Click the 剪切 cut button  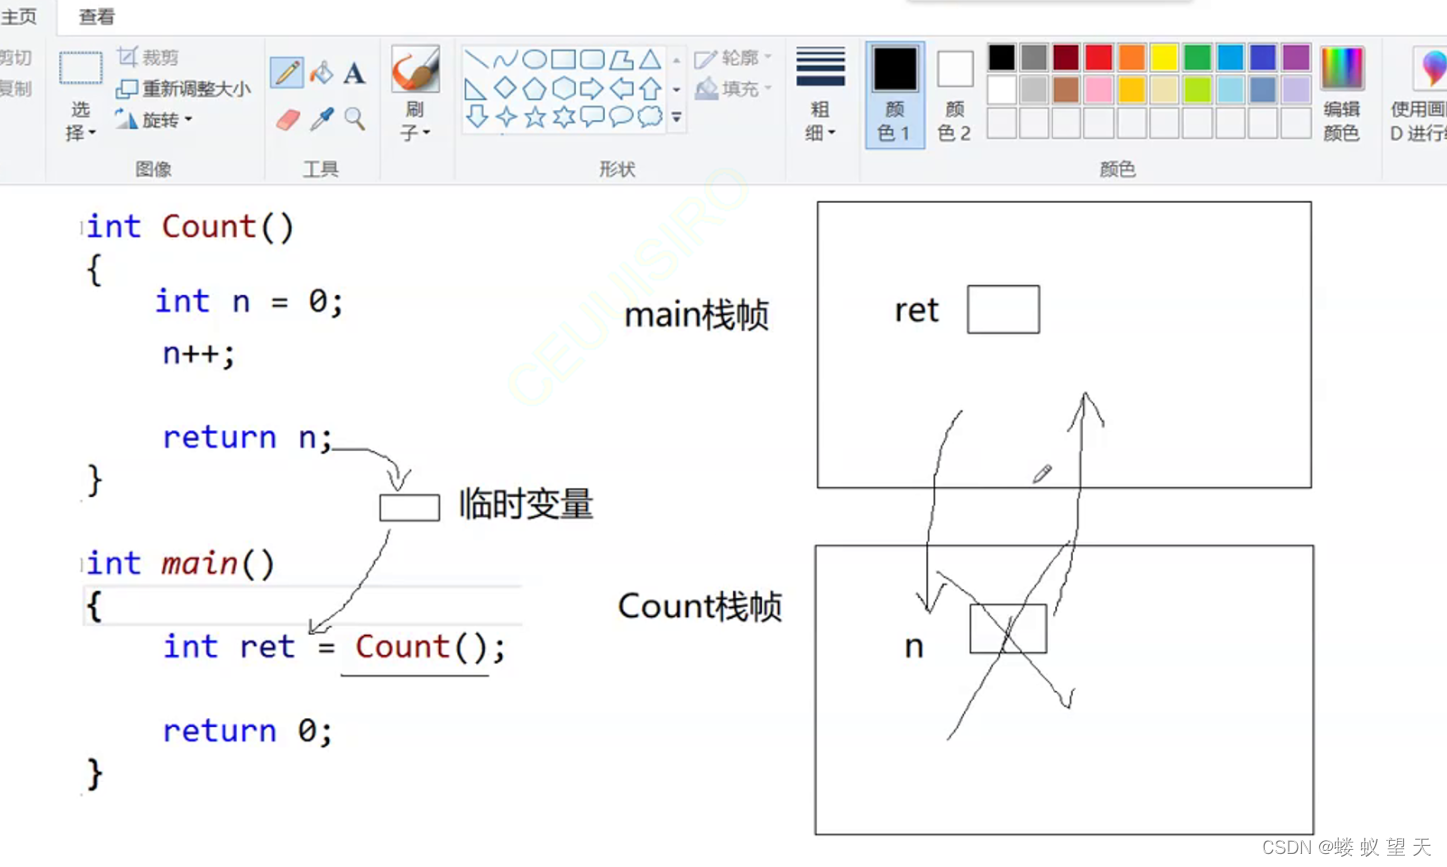click(x=16, y=58)
